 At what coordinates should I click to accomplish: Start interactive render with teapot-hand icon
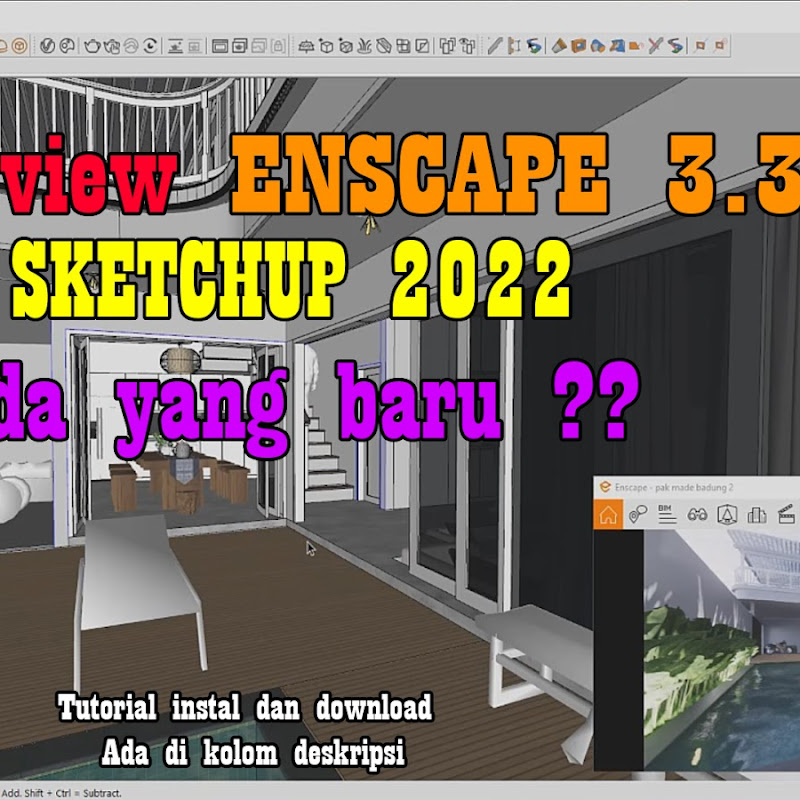coord(112,46)
